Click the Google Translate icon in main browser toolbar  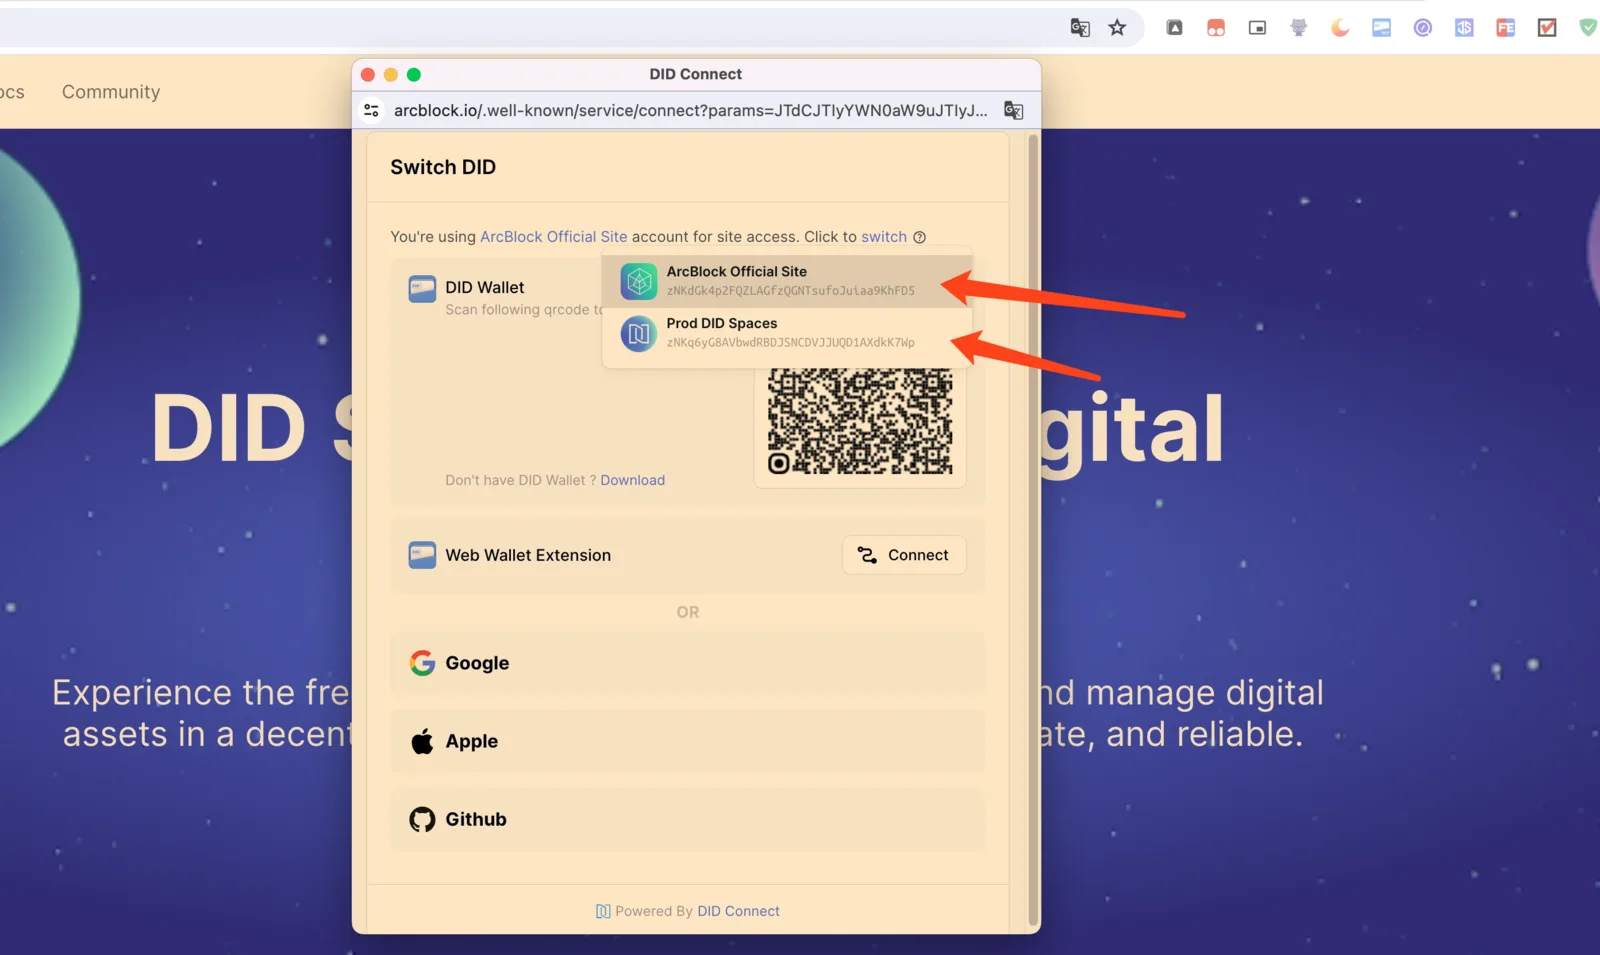[x=1080, y=28]
